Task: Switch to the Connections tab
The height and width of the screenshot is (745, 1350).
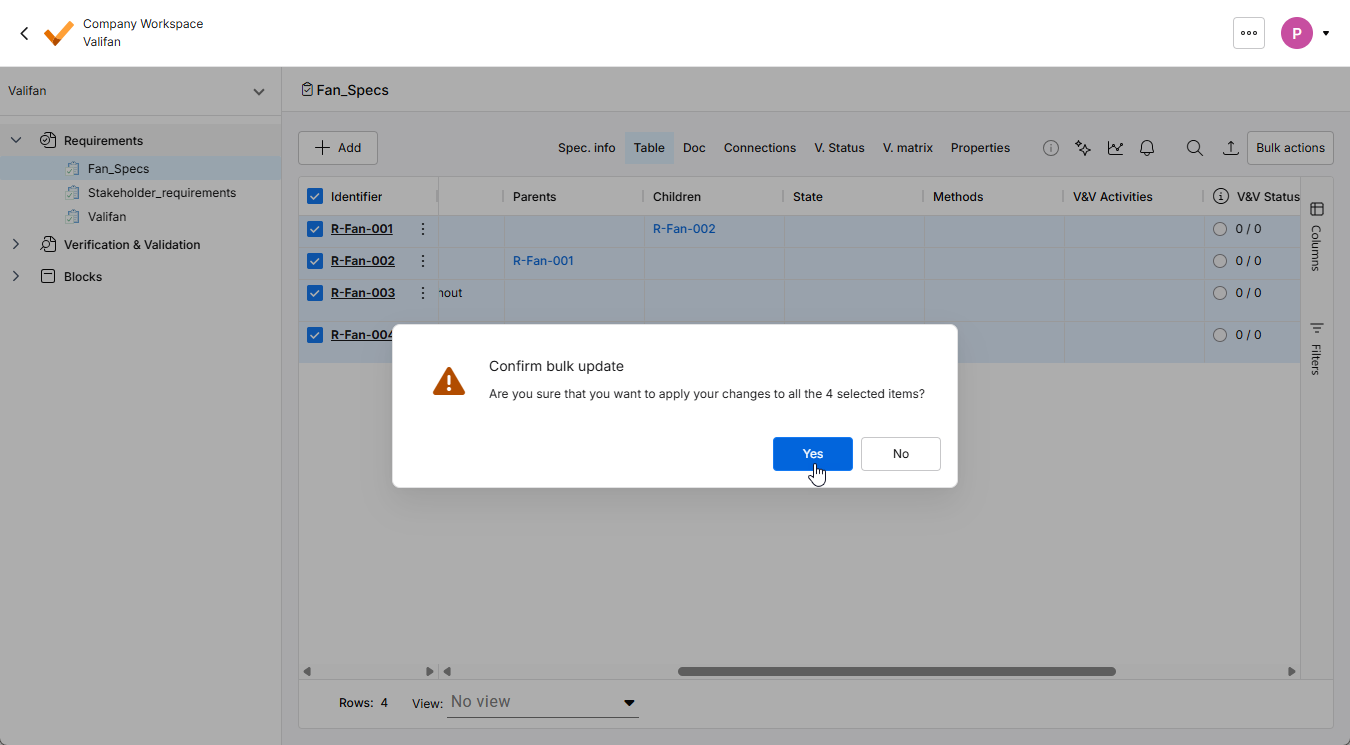Action: 759,148
